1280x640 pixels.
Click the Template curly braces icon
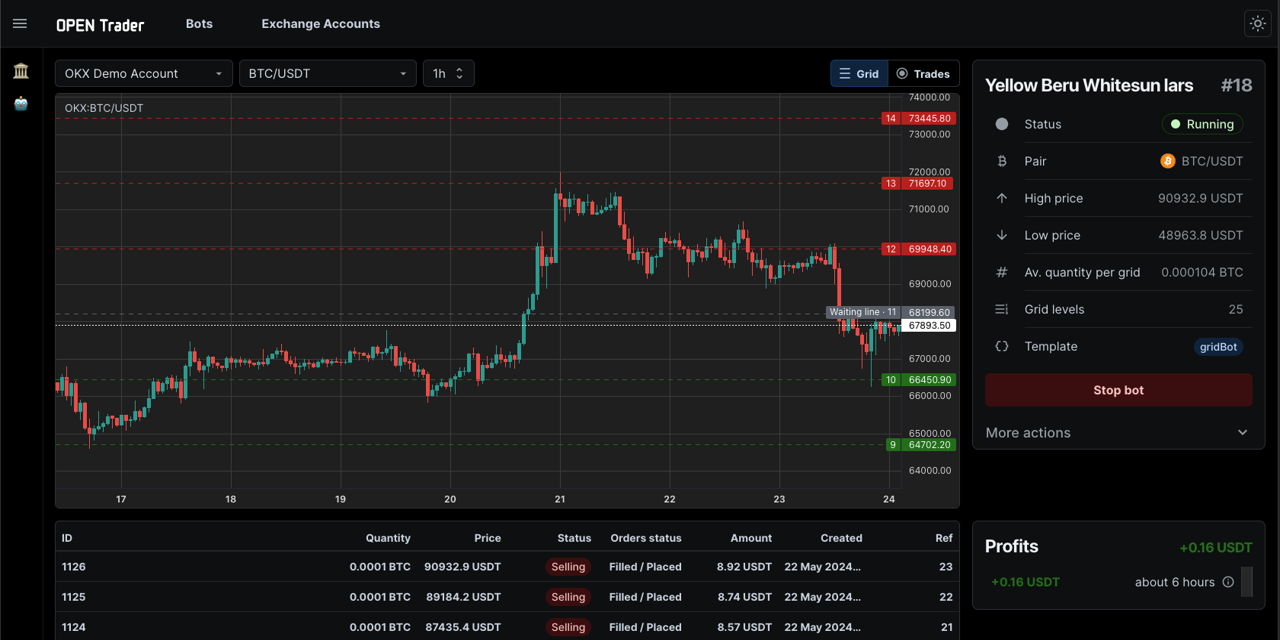(1002, 346)
